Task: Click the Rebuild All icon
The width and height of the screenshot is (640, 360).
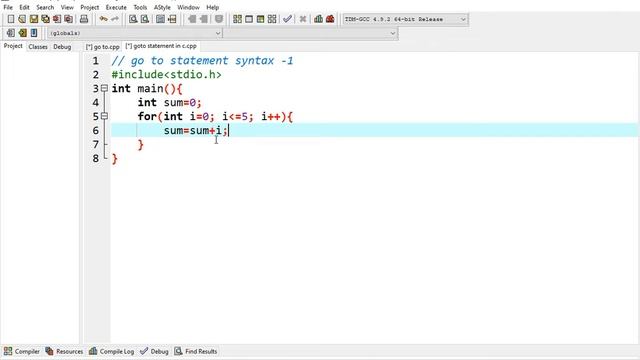Action: pyautogui.click(x=272, y=19)
